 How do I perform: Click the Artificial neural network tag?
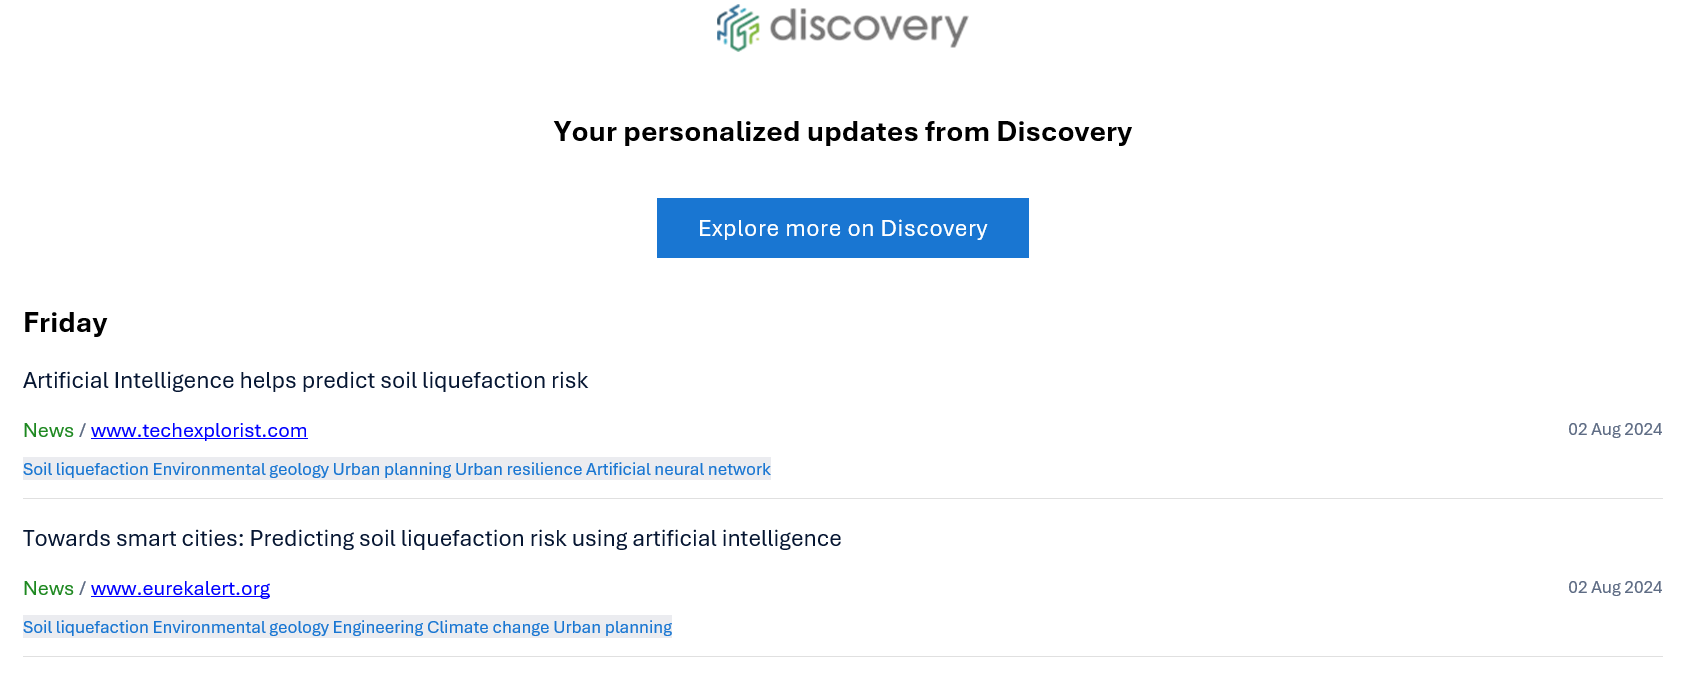tap(678, 469)
